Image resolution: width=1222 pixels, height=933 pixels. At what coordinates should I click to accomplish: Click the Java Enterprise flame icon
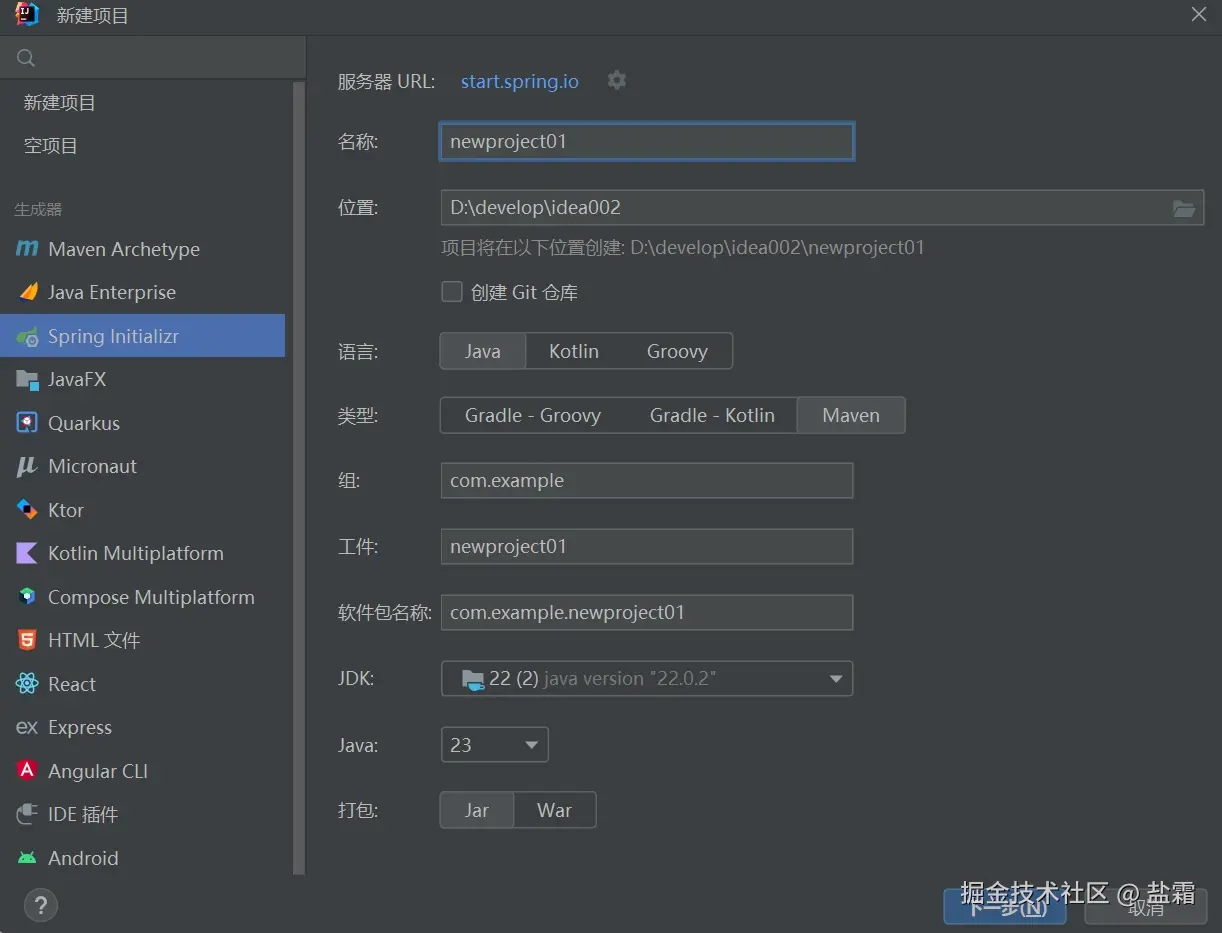27,292
